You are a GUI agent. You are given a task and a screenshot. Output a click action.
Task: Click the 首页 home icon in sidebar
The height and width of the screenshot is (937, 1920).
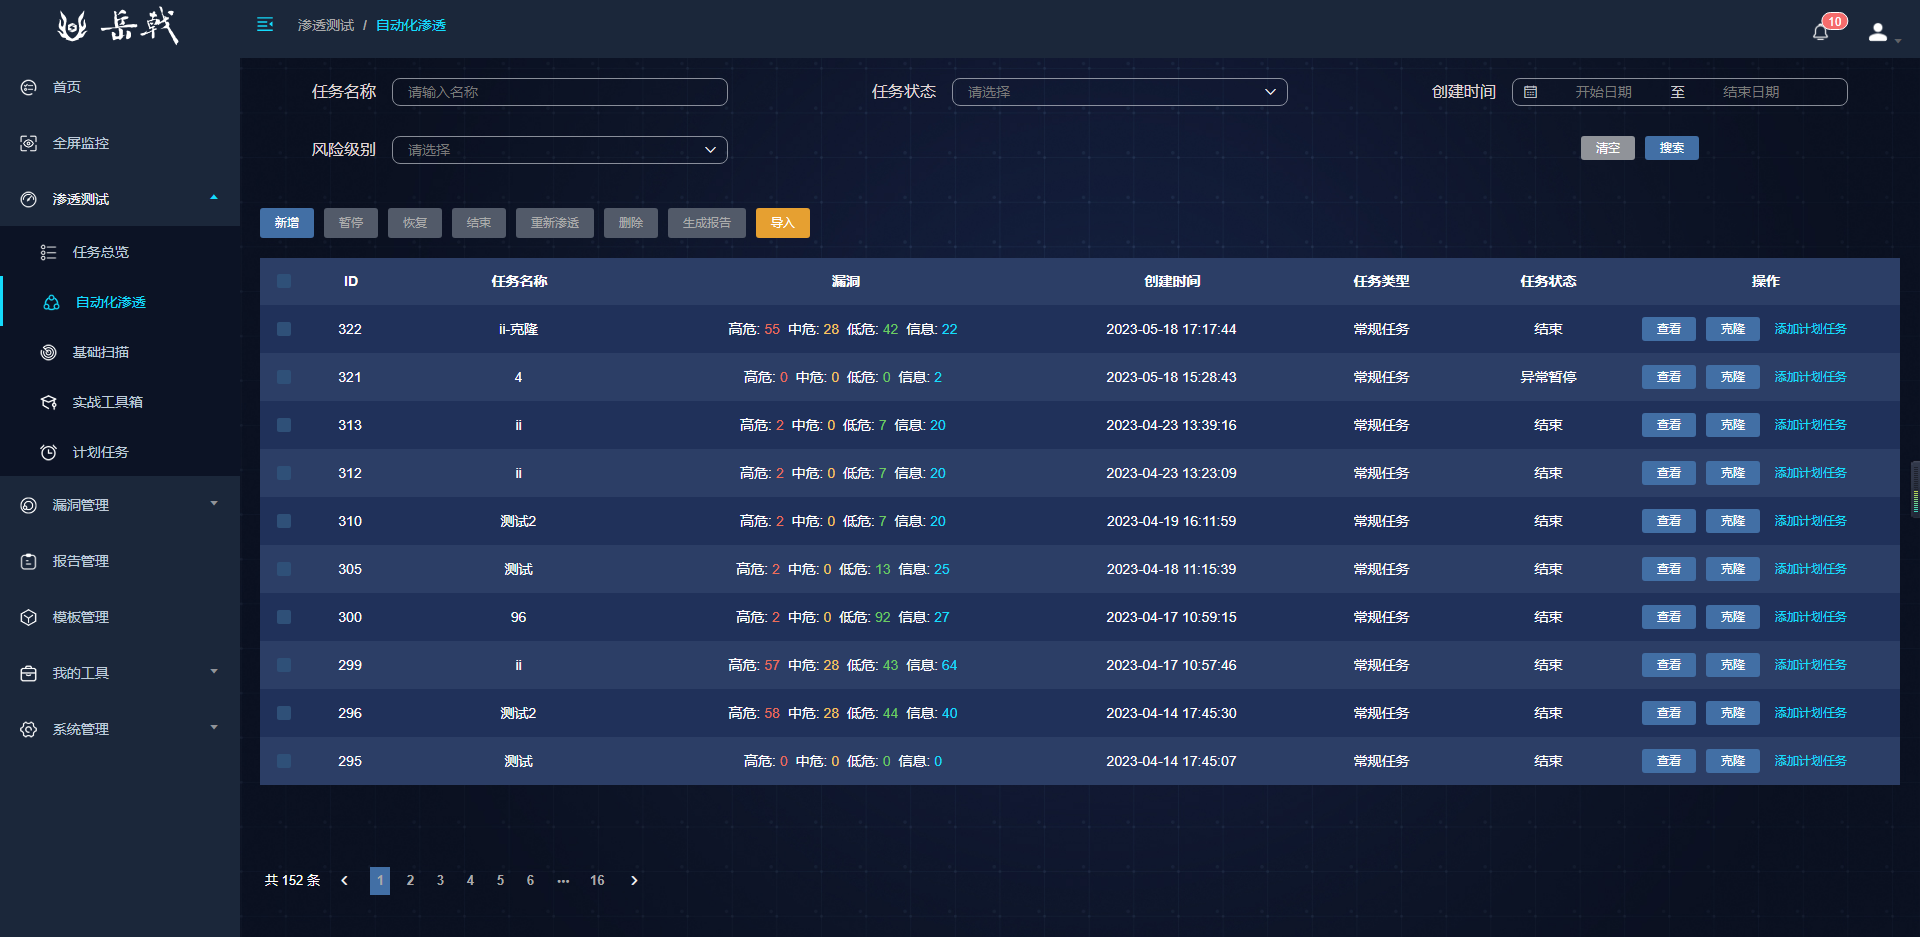pyautogui.click(x=29, y=88)
